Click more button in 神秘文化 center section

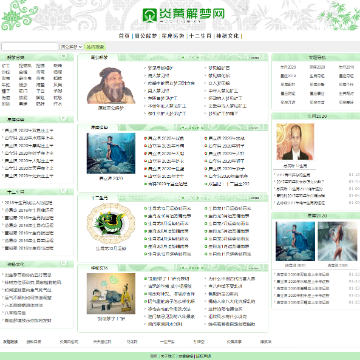(255, 268)
